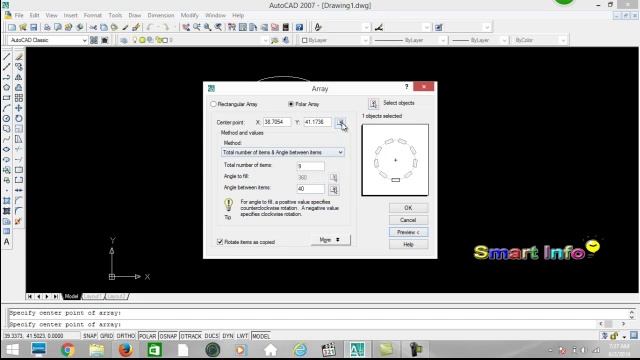640x360 pixels.
Task: Select the Mirror modify tool
Action: pos(19,77)
